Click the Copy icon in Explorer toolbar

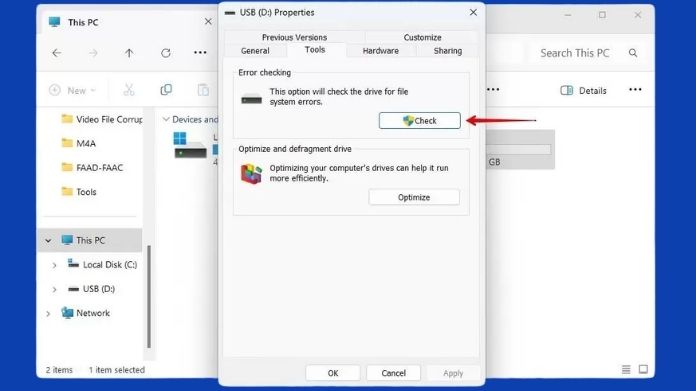(x=166, y=90)
